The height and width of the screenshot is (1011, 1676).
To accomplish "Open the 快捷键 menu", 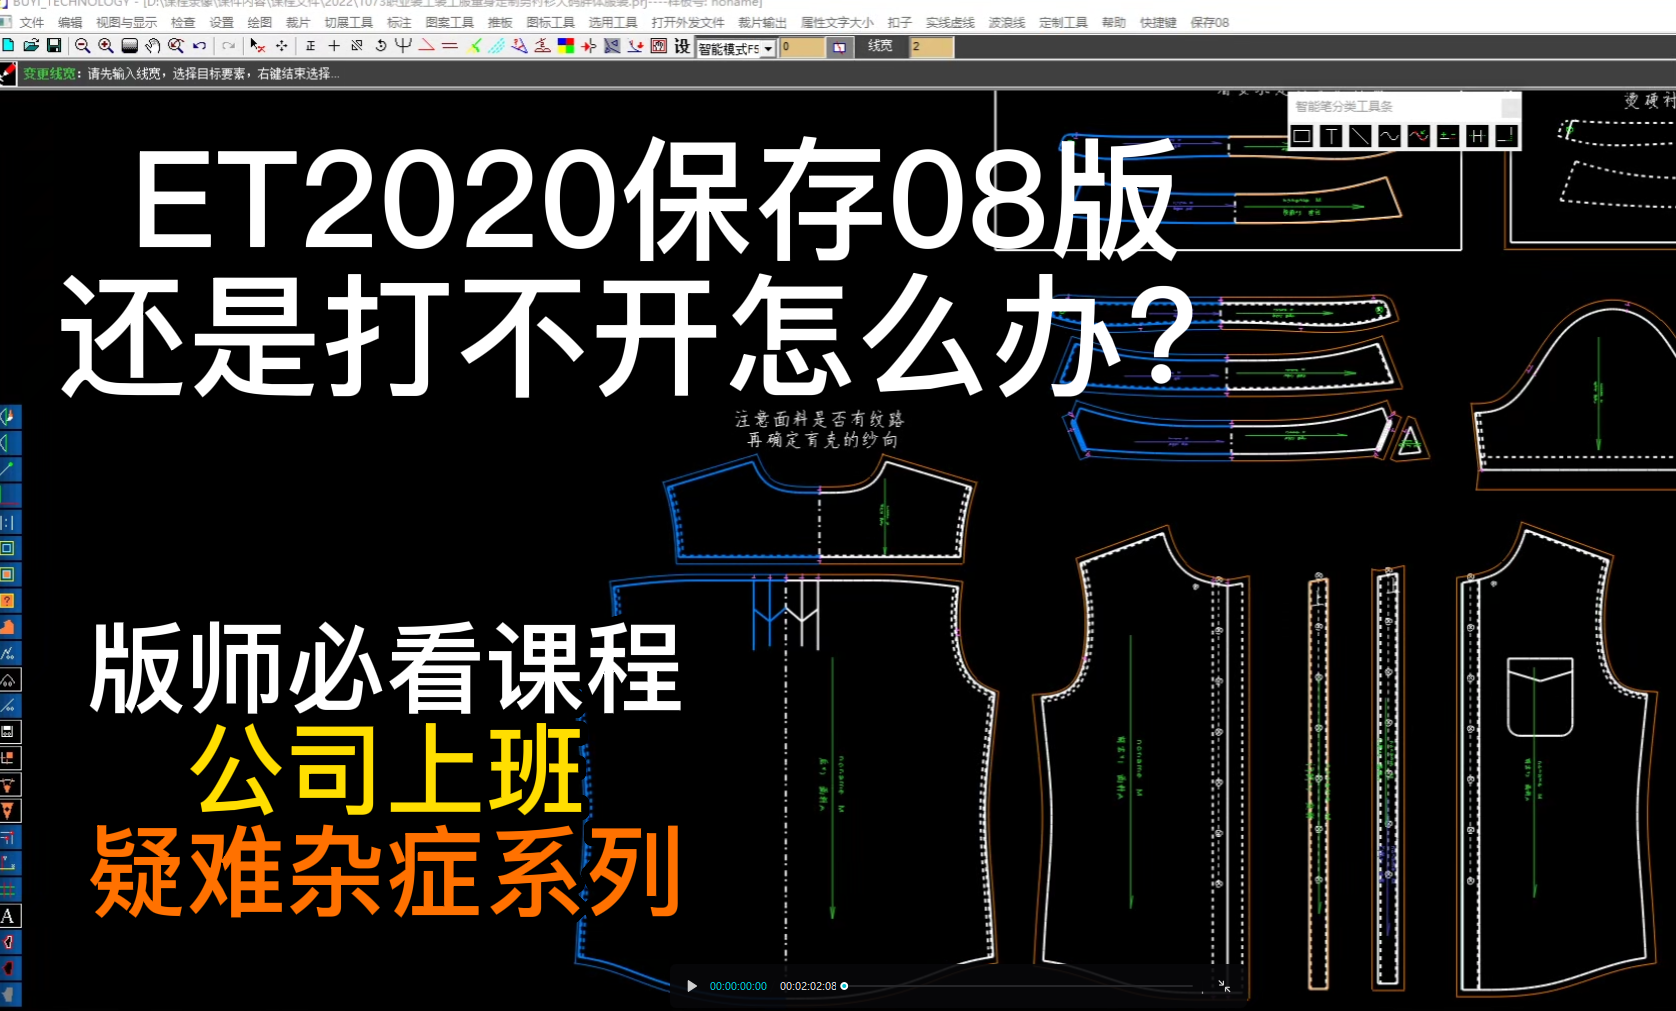I will point(1158,22).
